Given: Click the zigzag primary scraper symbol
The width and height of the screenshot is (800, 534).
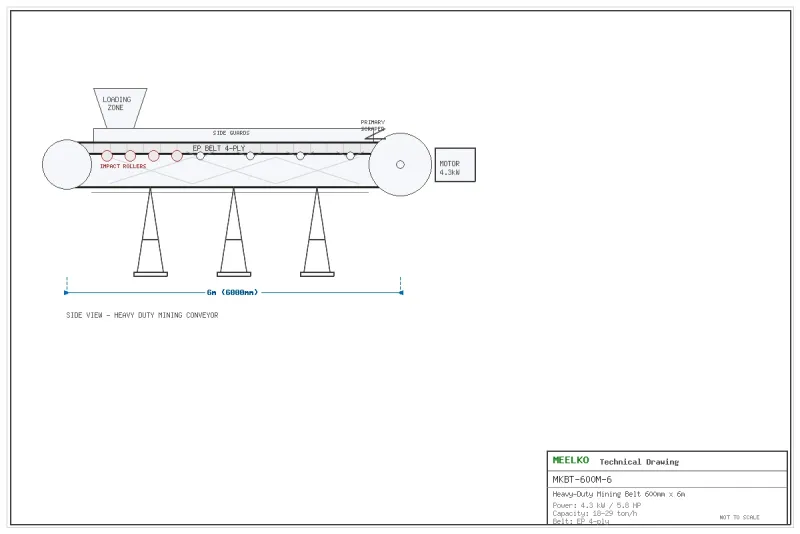Looking at the screenshot, I should 376,134.
